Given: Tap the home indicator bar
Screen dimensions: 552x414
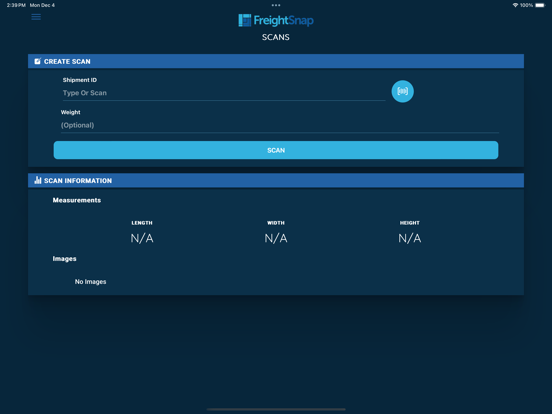Looking at the screenshot, I should click(x=276, y=409).
